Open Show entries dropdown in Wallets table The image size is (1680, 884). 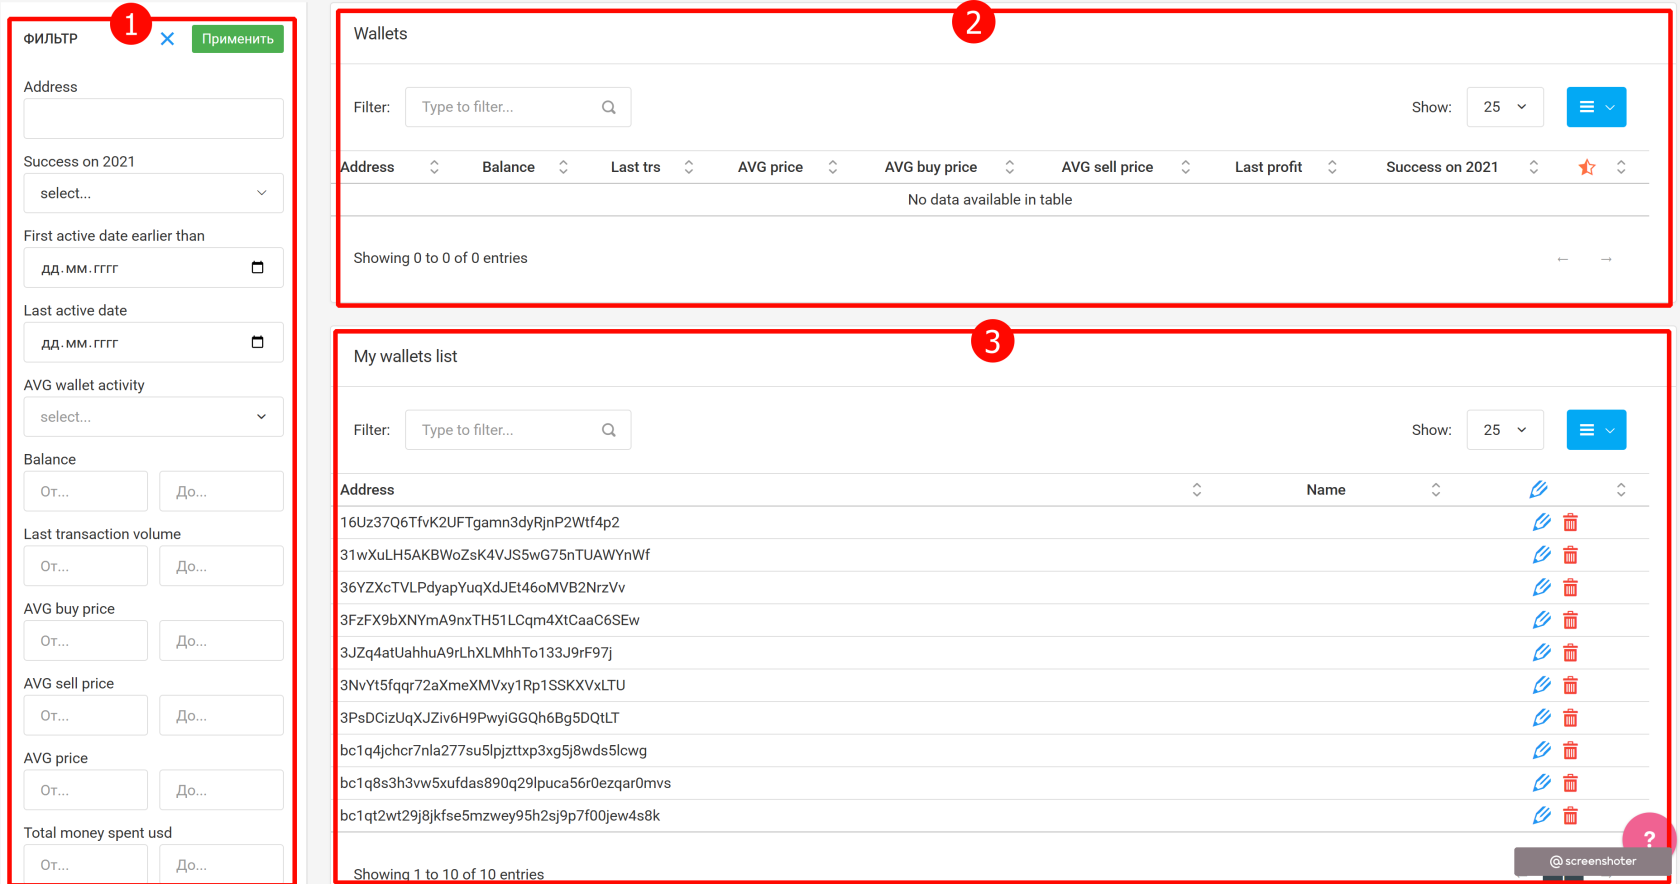(1504, 107)
